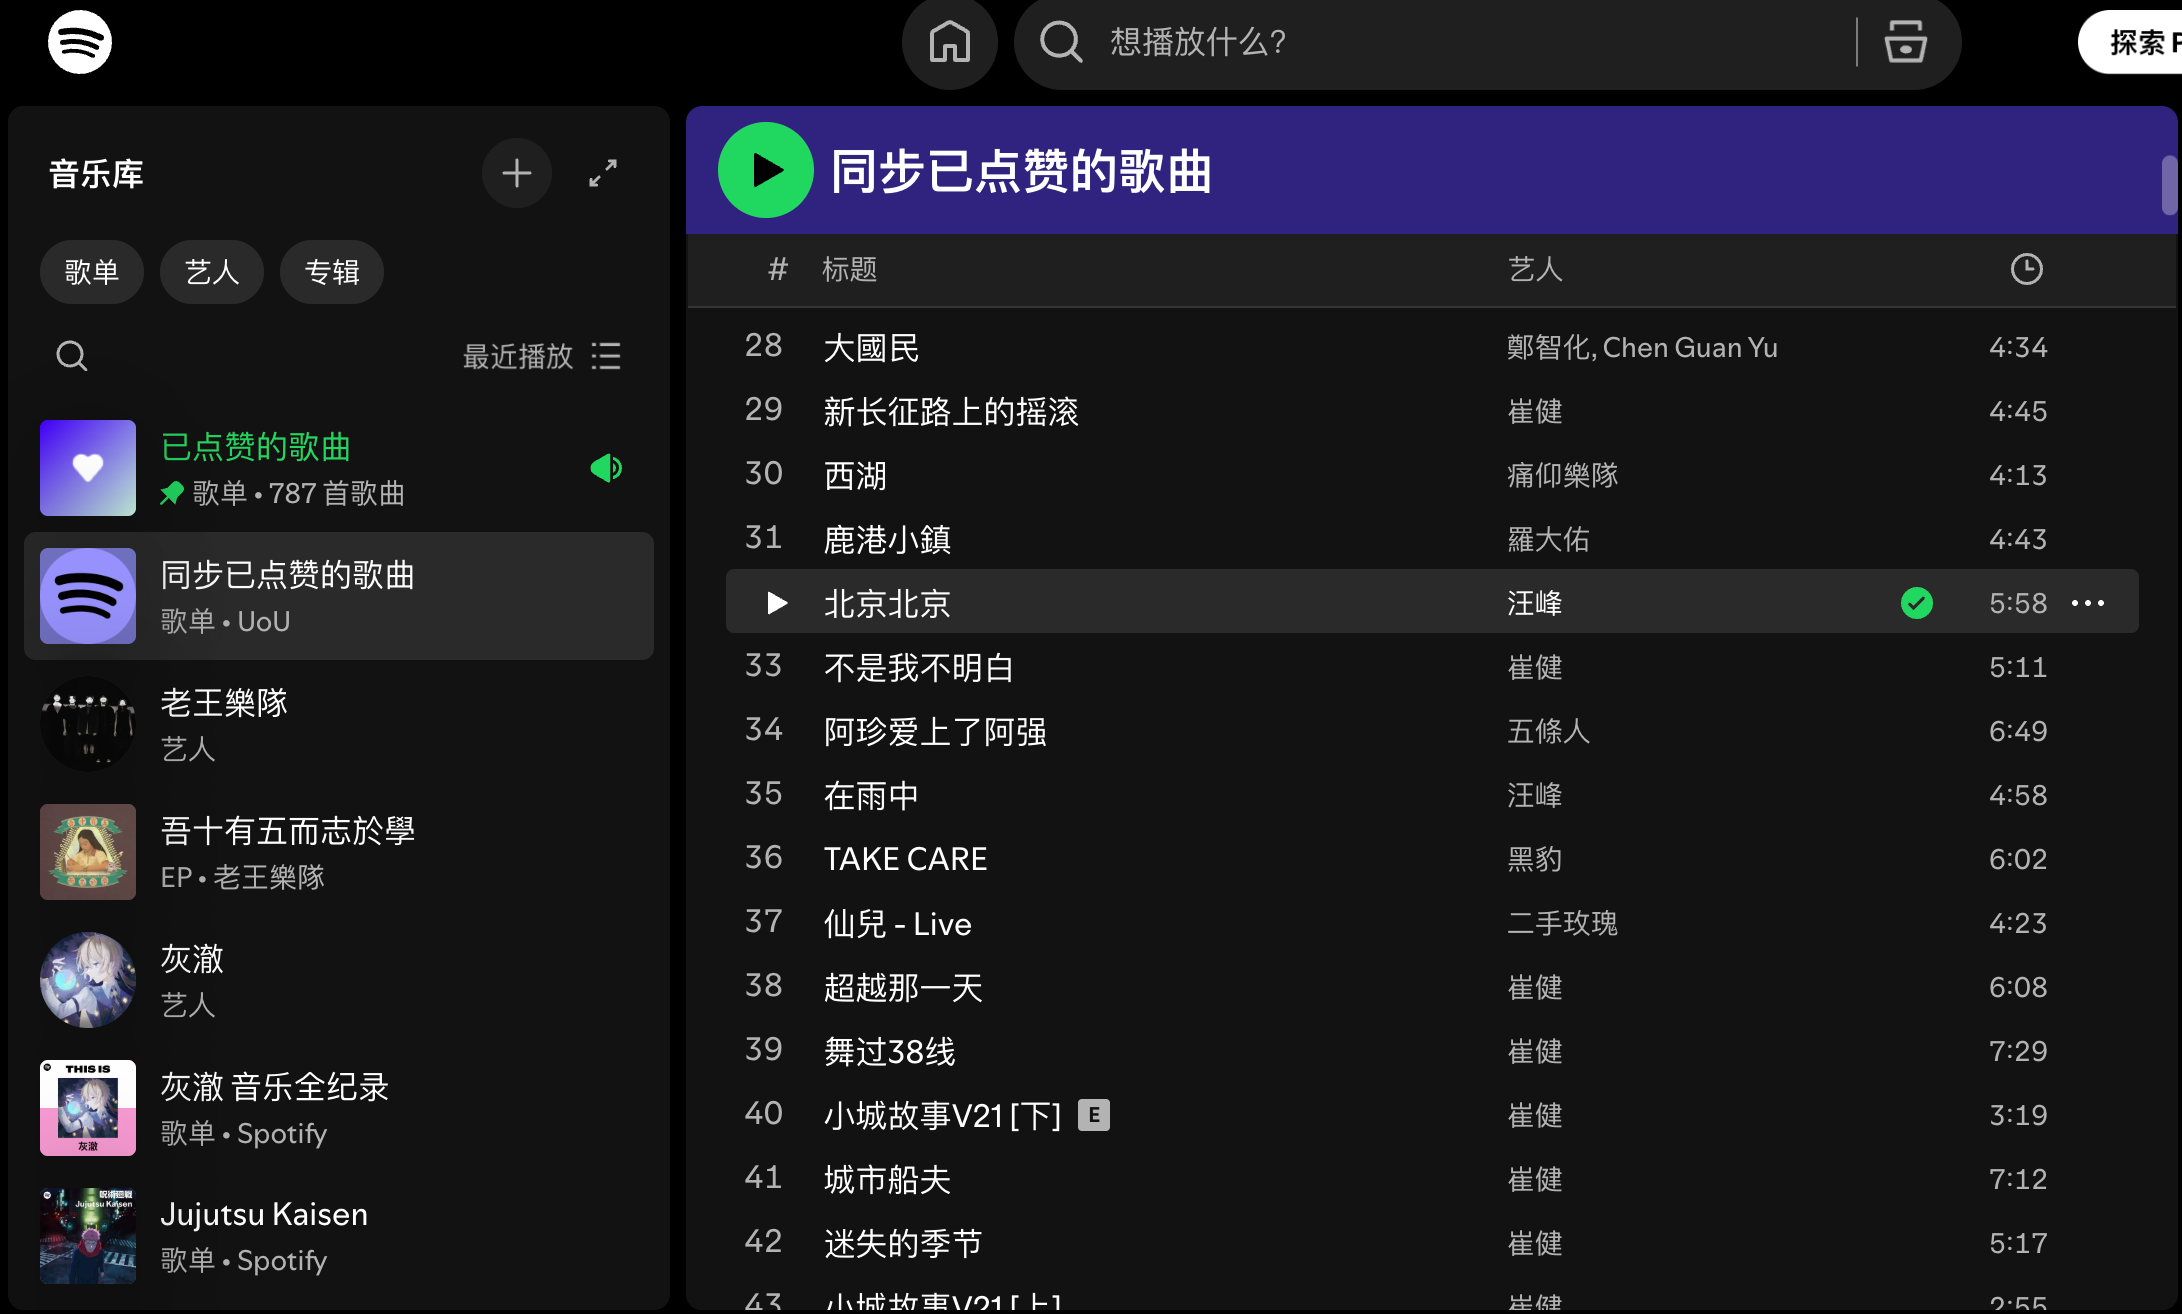
Task: Click the 汪峰 artist link on 在雨中
Action: [x=1535, y=795]
